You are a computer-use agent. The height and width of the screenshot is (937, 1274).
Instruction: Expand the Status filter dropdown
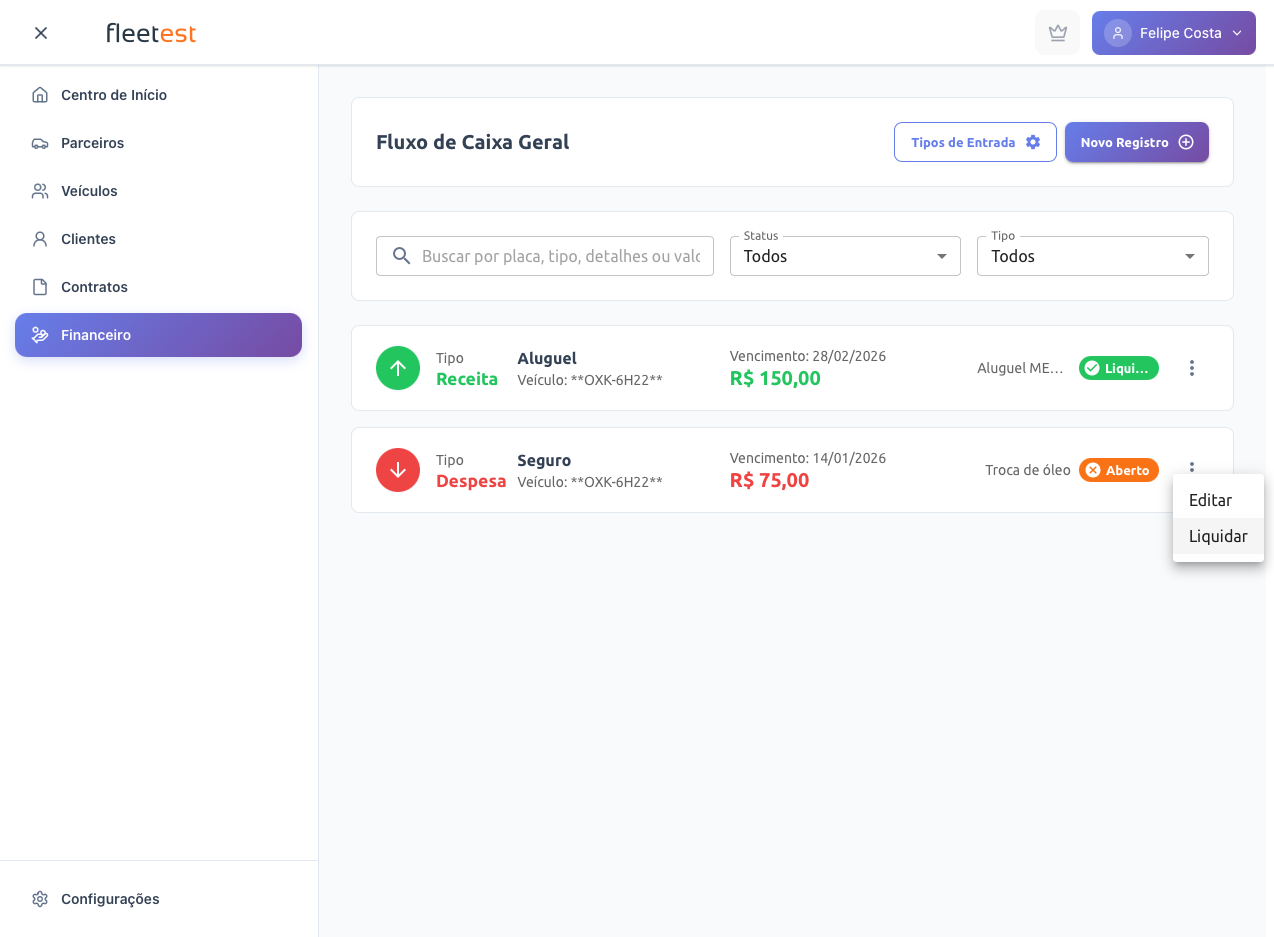point(844,256)
